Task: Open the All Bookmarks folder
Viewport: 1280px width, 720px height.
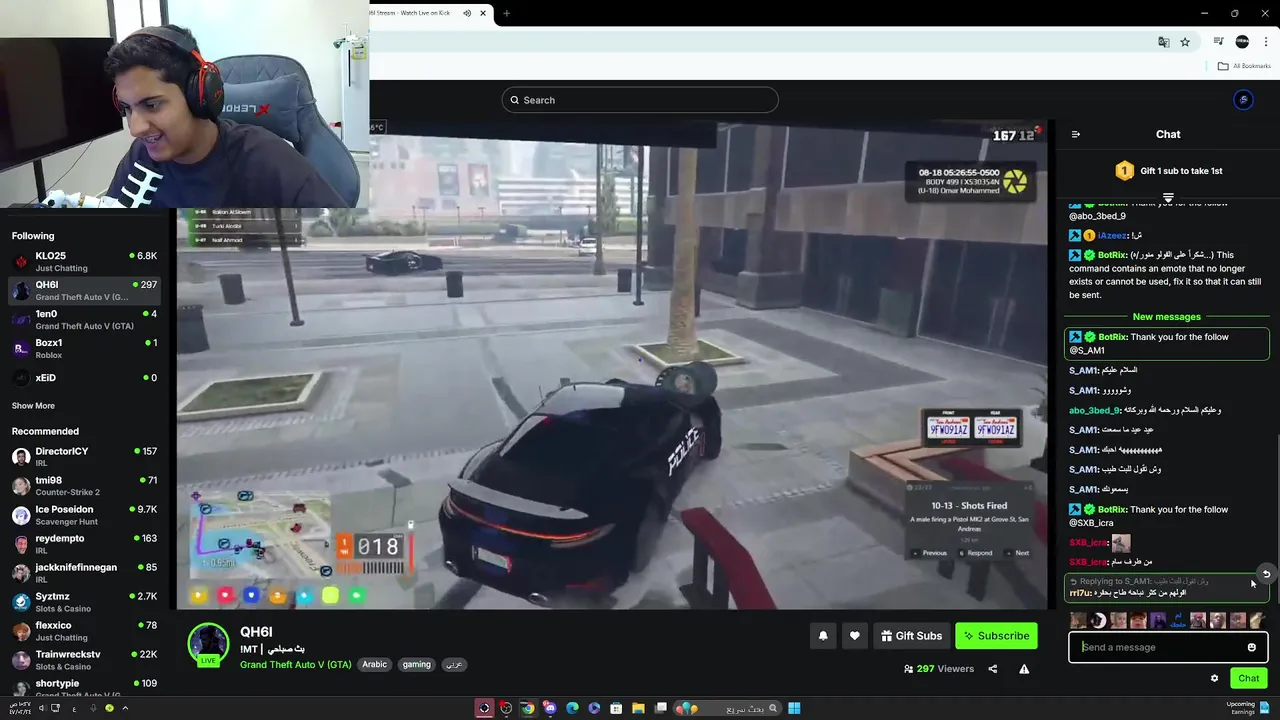Action: tap(1244, 66)
